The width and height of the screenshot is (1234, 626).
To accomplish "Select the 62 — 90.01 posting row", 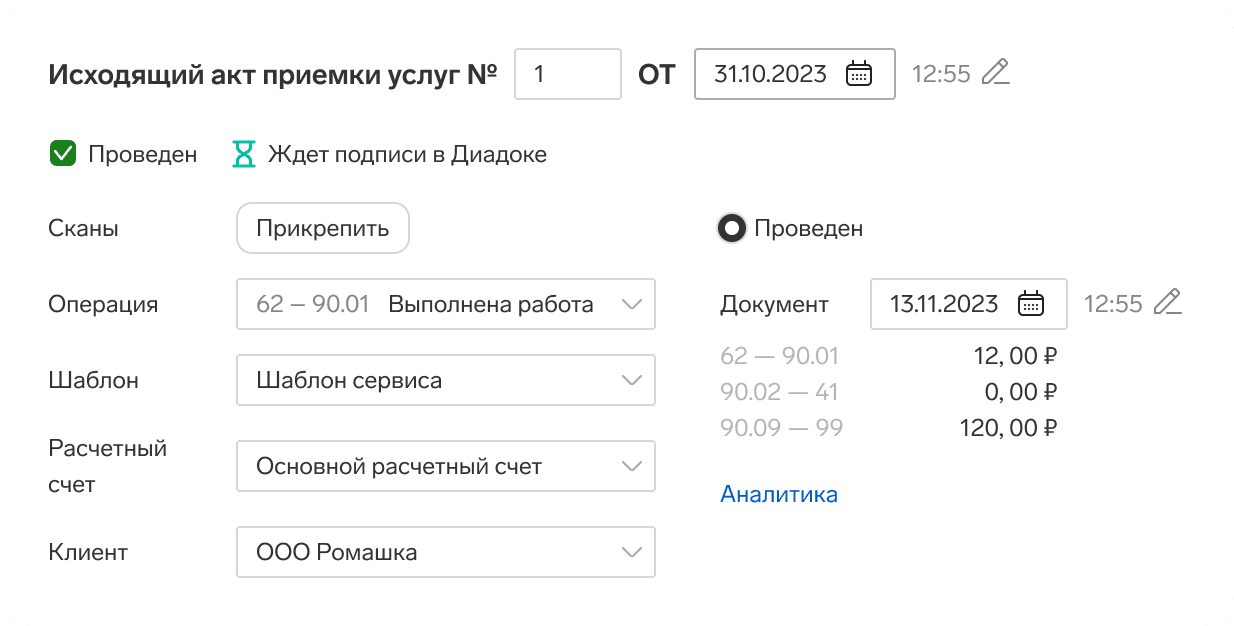I will tap(780, 356).
